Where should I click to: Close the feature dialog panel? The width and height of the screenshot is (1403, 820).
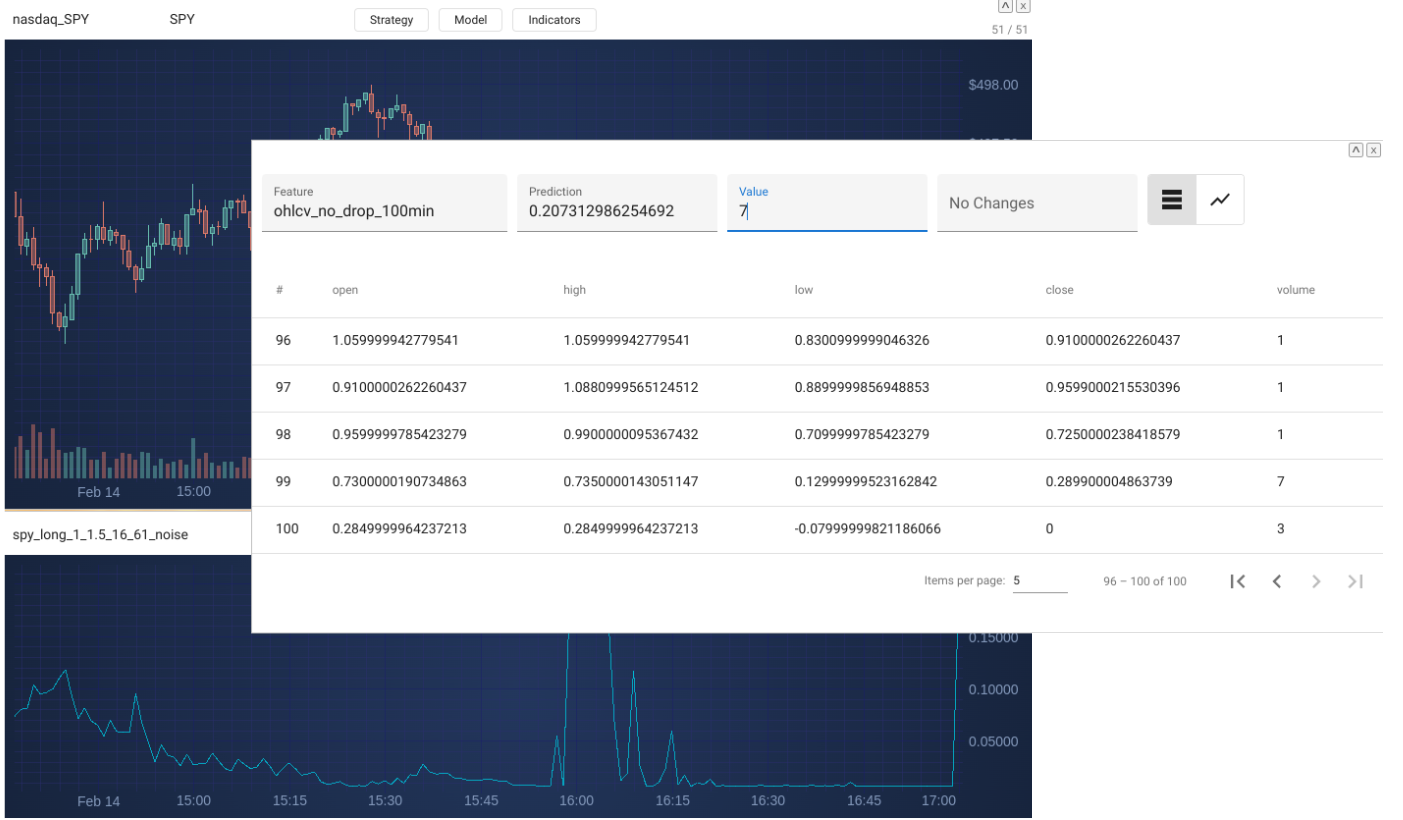(1374, 150)
